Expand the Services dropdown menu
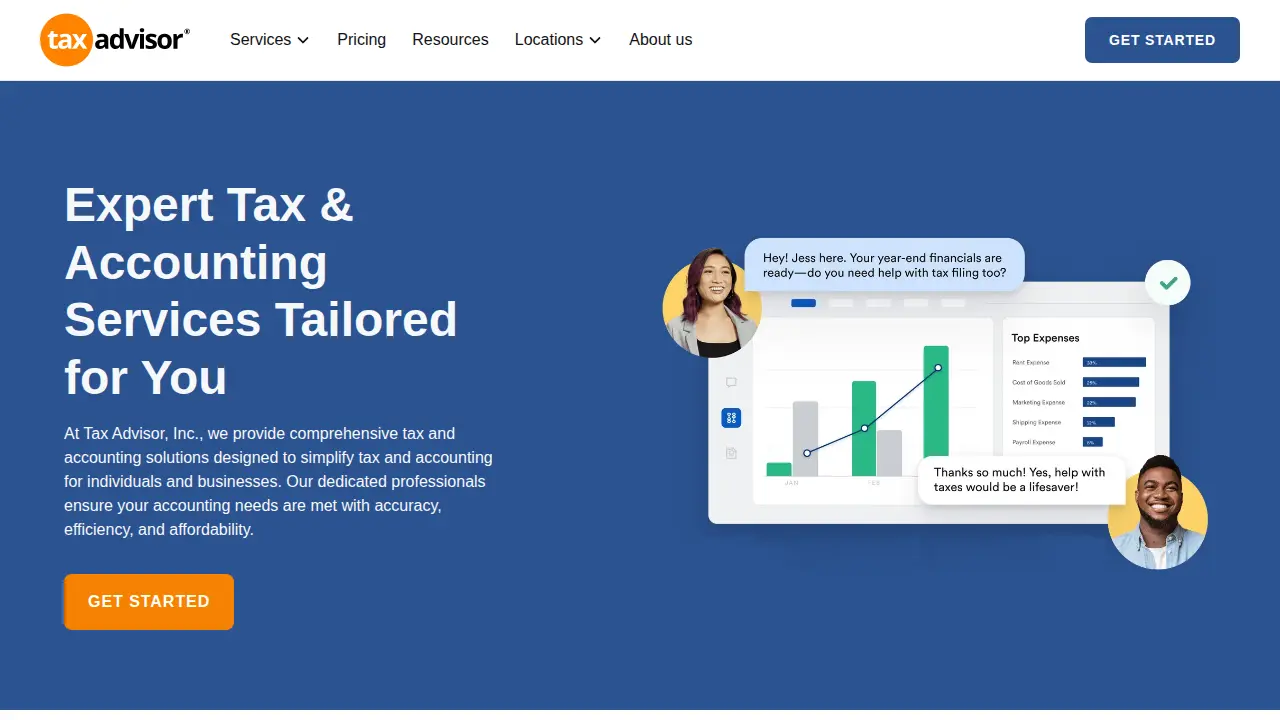Viewport: 1280px width, 720px height. click(269, 40)
